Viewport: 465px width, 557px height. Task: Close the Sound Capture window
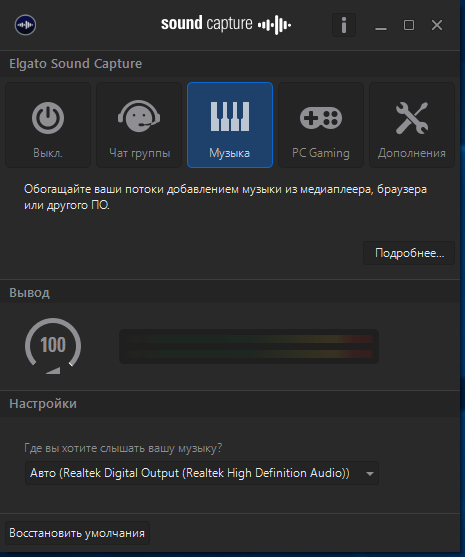(x=437, y=25)
